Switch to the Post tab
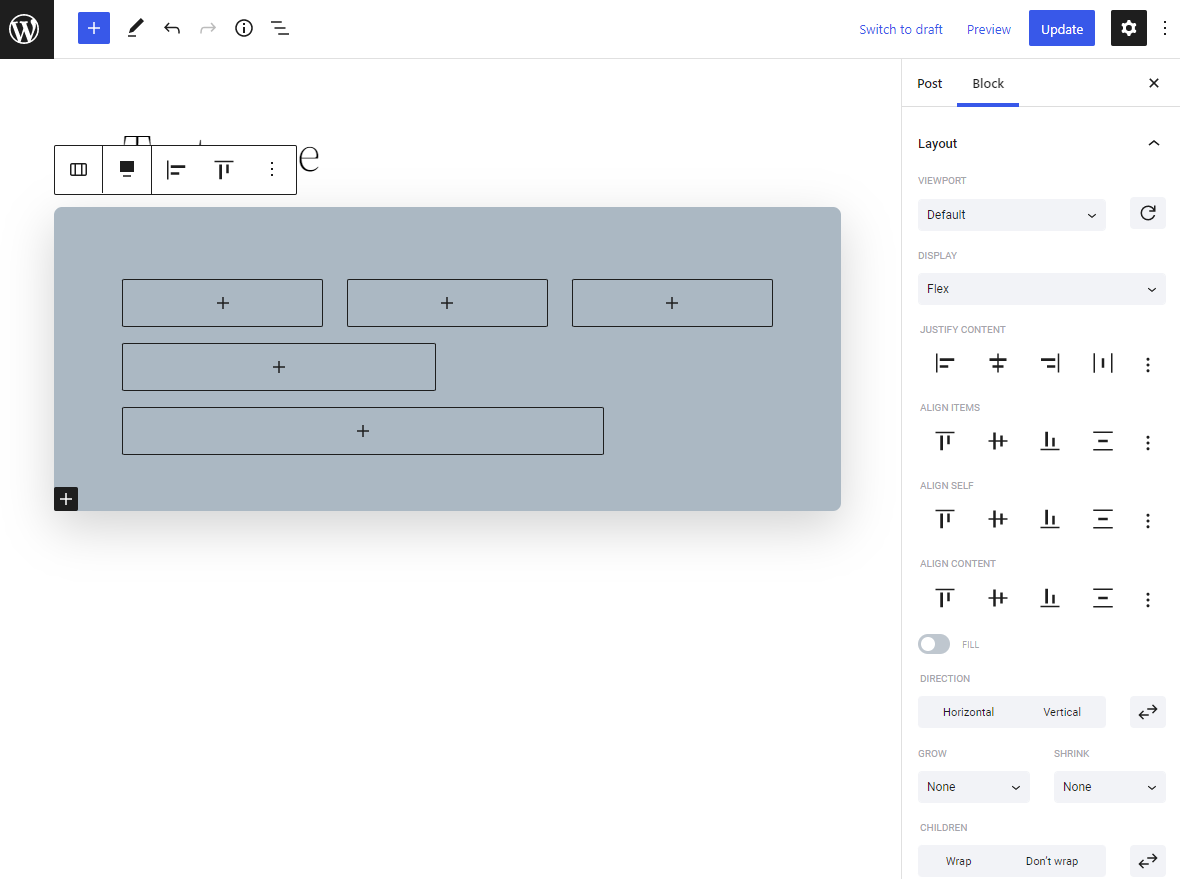The height and width of the screenshot is (879, 1180). pos(929,84)
